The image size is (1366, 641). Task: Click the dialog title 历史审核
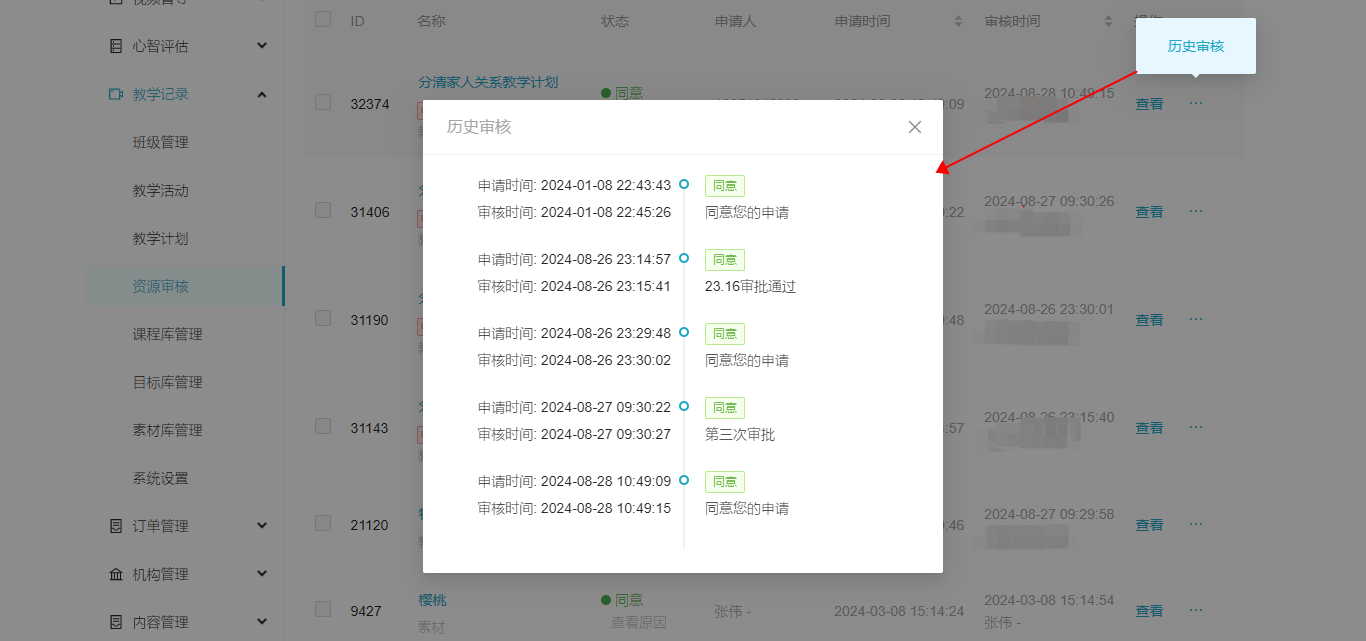(x=479, y=127)
